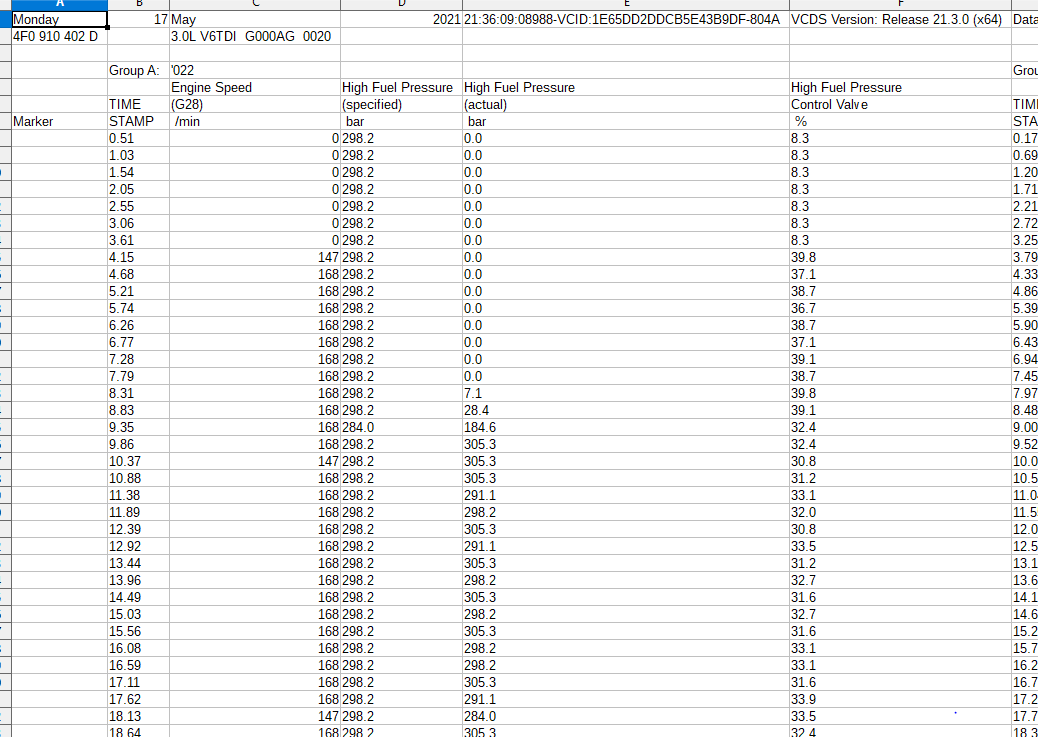Click the control valve value 33.9
Screen dimensions: 1038x737
click(897, 700)
